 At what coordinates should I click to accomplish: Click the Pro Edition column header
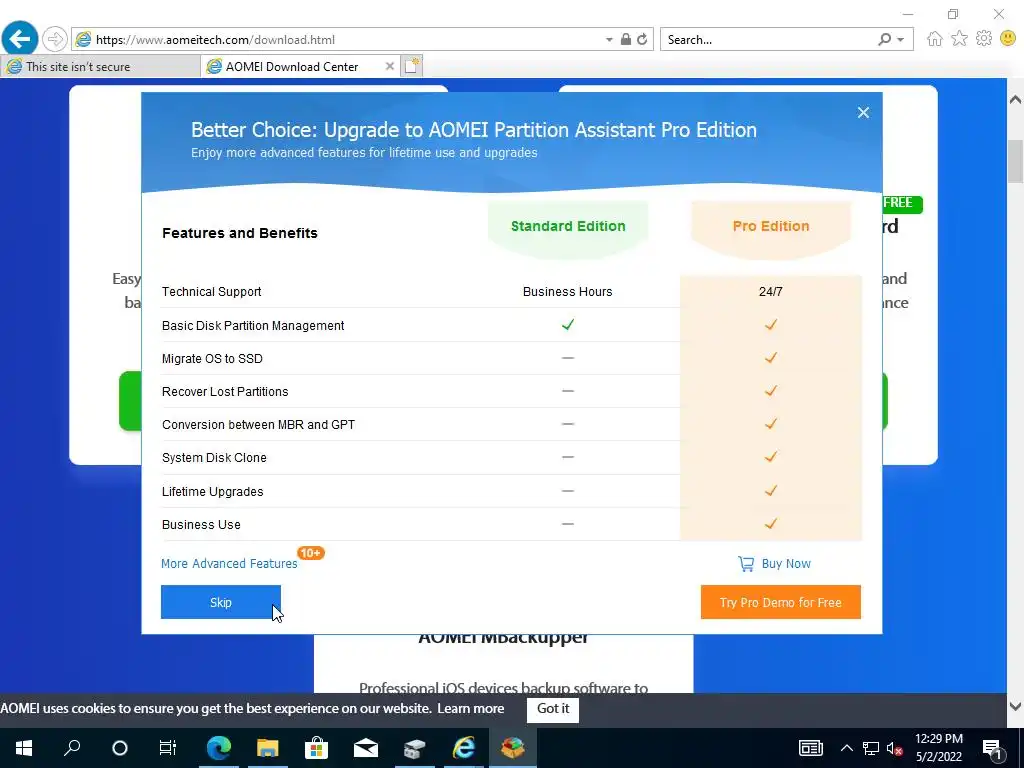(x=771, y=226)
